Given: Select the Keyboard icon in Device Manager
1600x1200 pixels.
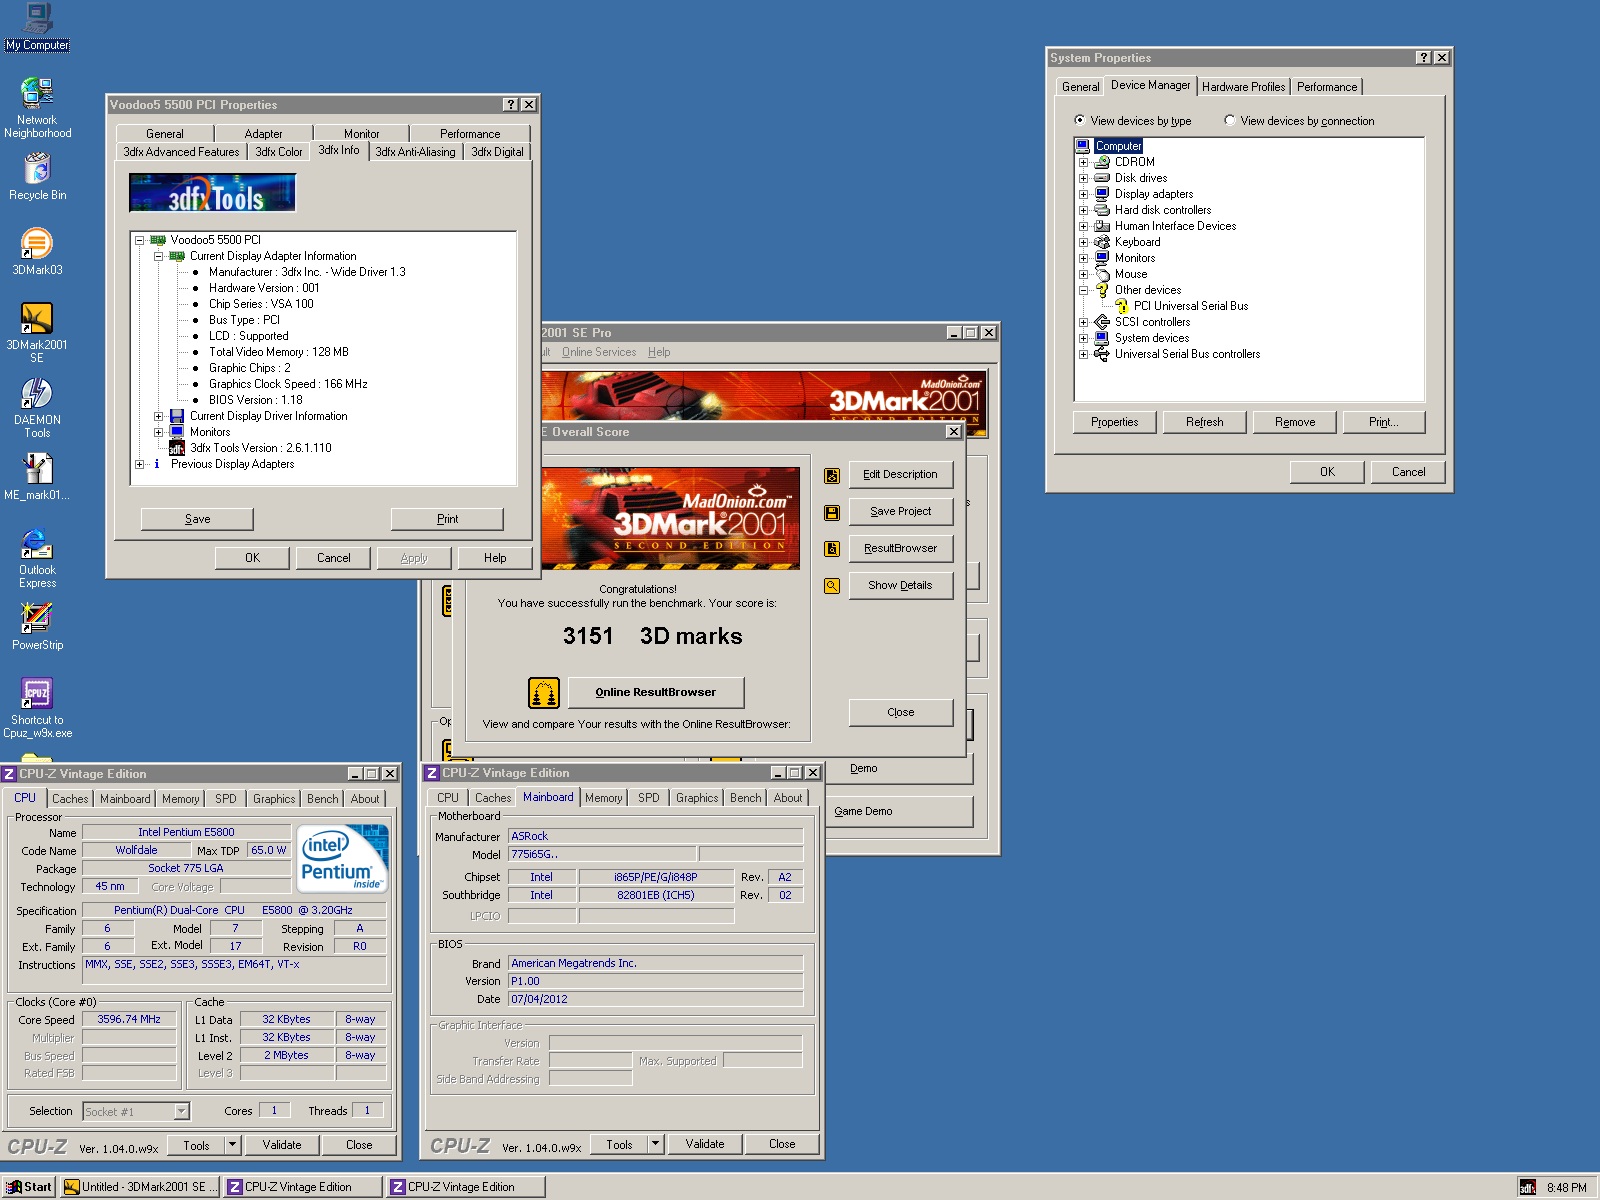Looking at the screenshot, I should (1102, 242).
